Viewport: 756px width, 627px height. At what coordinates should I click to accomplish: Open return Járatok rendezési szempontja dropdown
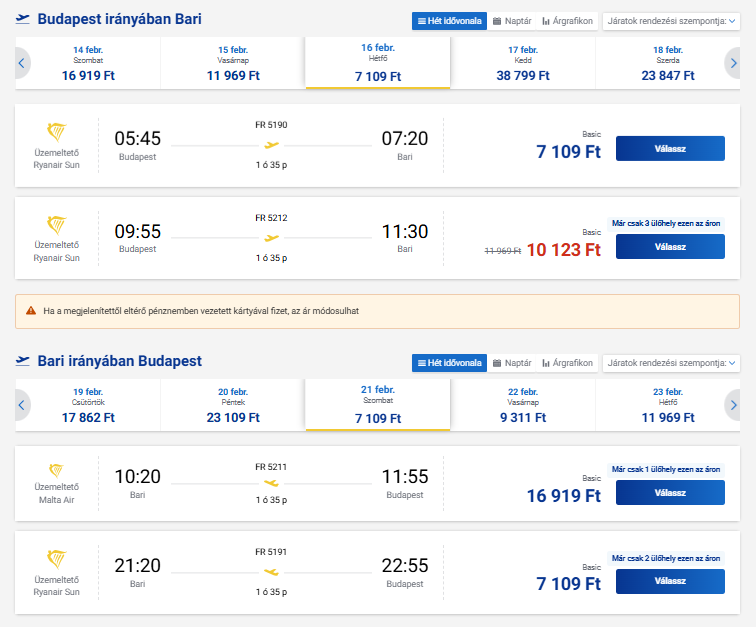click(671, 362)
